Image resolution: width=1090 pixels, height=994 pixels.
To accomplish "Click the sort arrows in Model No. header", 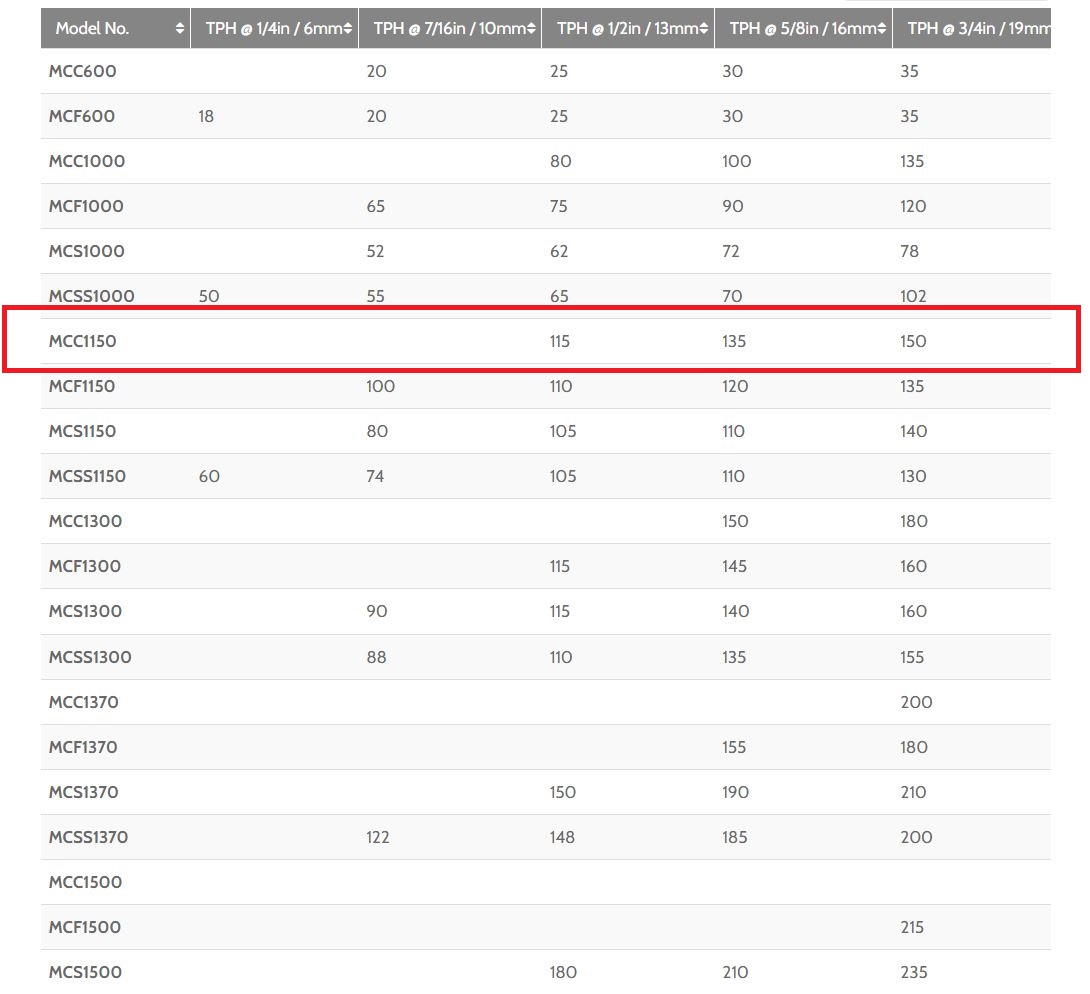I will click(180, 29).
